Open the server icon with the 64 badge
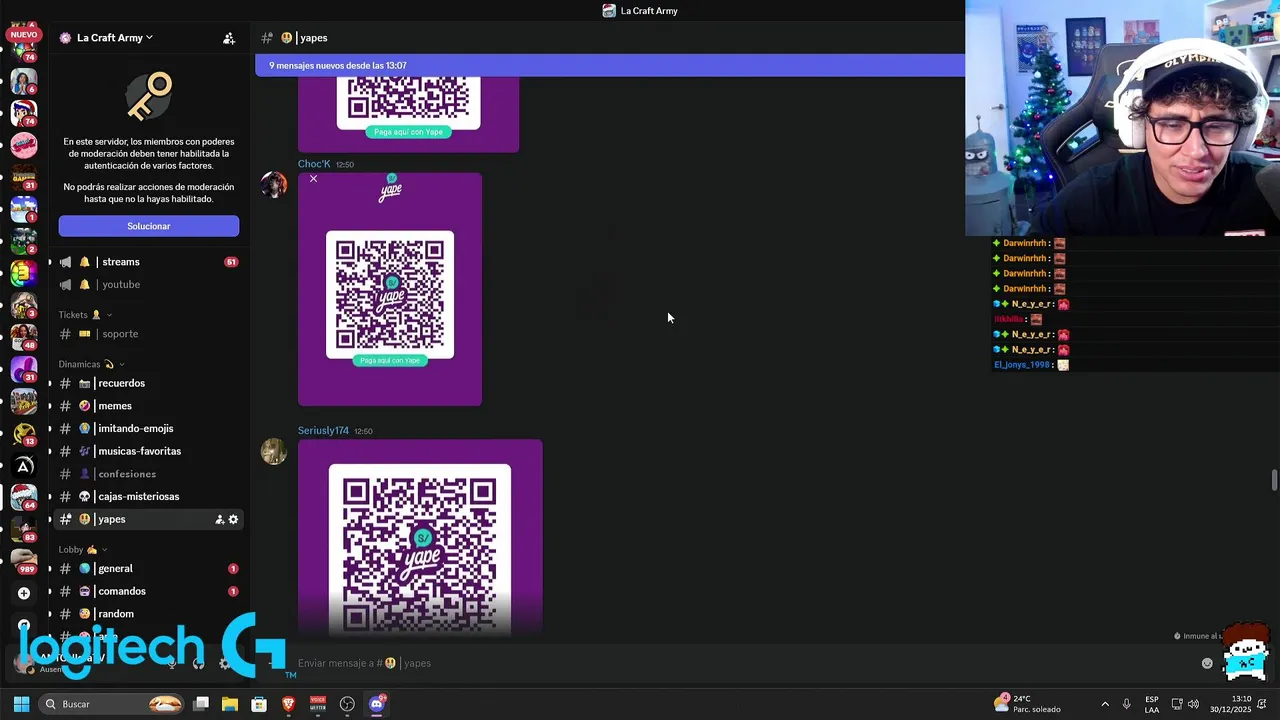Image resolution: width=1280 pixels, height=720 pixels. click(x=24, y=497)
